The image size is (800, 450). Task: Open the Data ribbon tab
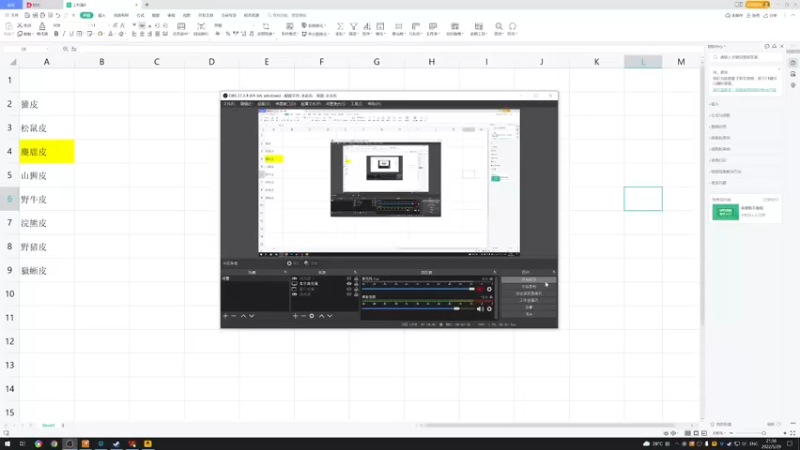[x=156, y=15]
